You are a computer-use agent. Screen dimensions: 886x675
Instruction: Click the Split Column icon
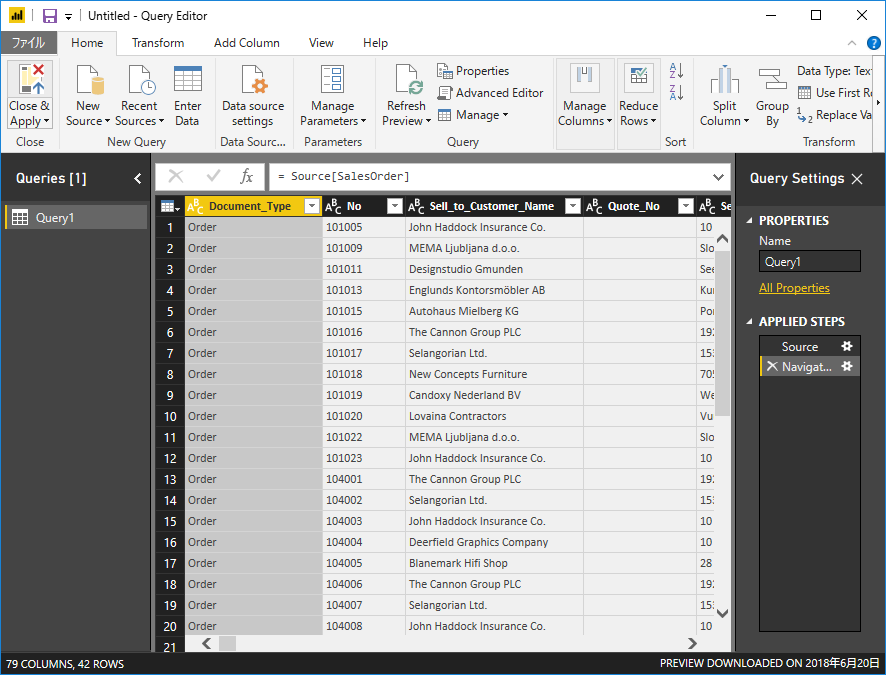click(724, 82)
